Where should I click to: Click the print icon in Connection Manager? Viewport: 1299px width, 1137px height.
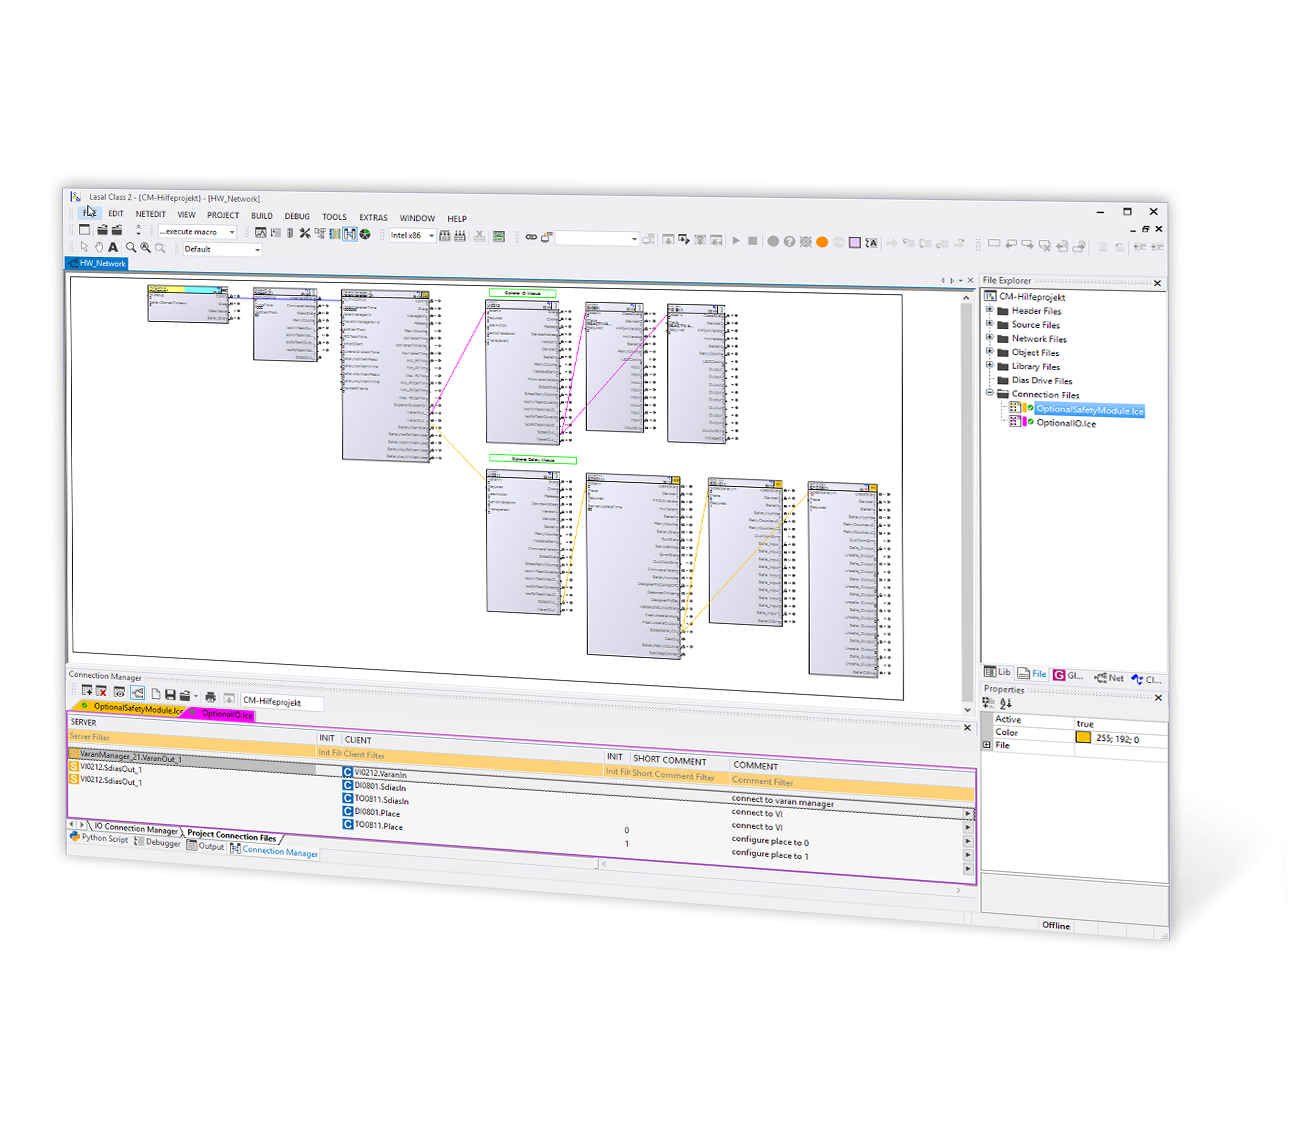tap(210, 696)
